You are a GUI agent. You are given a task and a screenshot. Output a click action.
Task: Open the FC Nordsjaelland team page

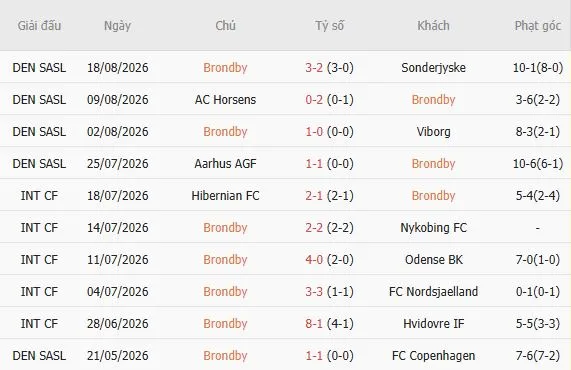(x=433, y=292)
